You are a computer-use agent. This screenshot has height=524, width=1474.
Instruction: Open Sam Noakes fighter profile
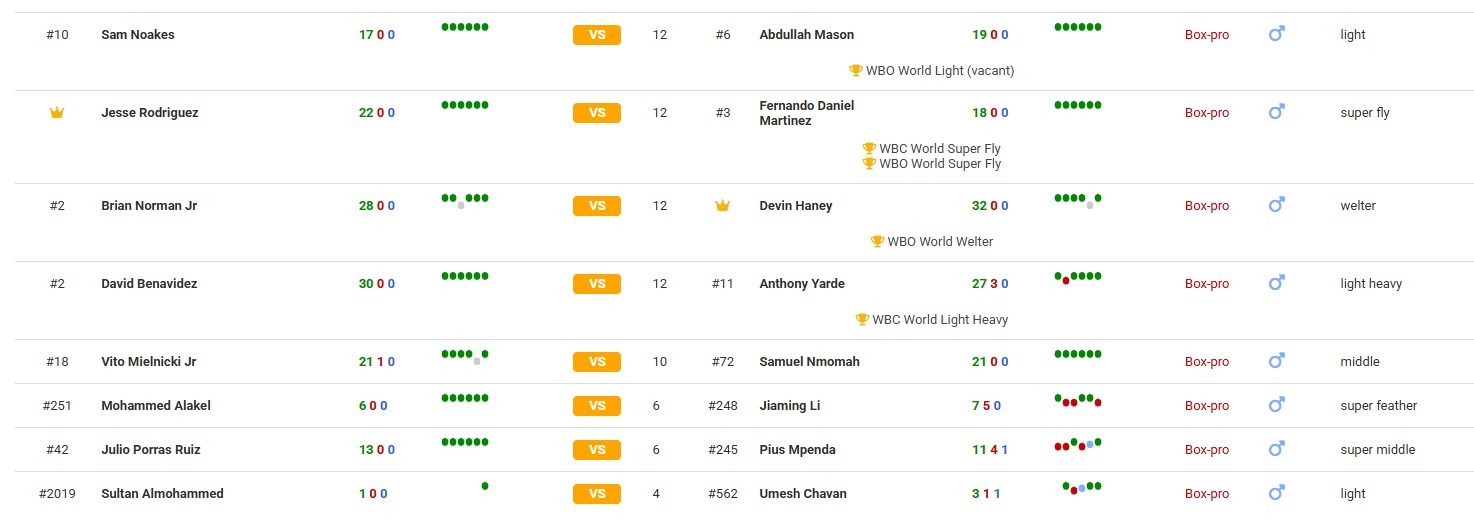(x=138, y=35)
